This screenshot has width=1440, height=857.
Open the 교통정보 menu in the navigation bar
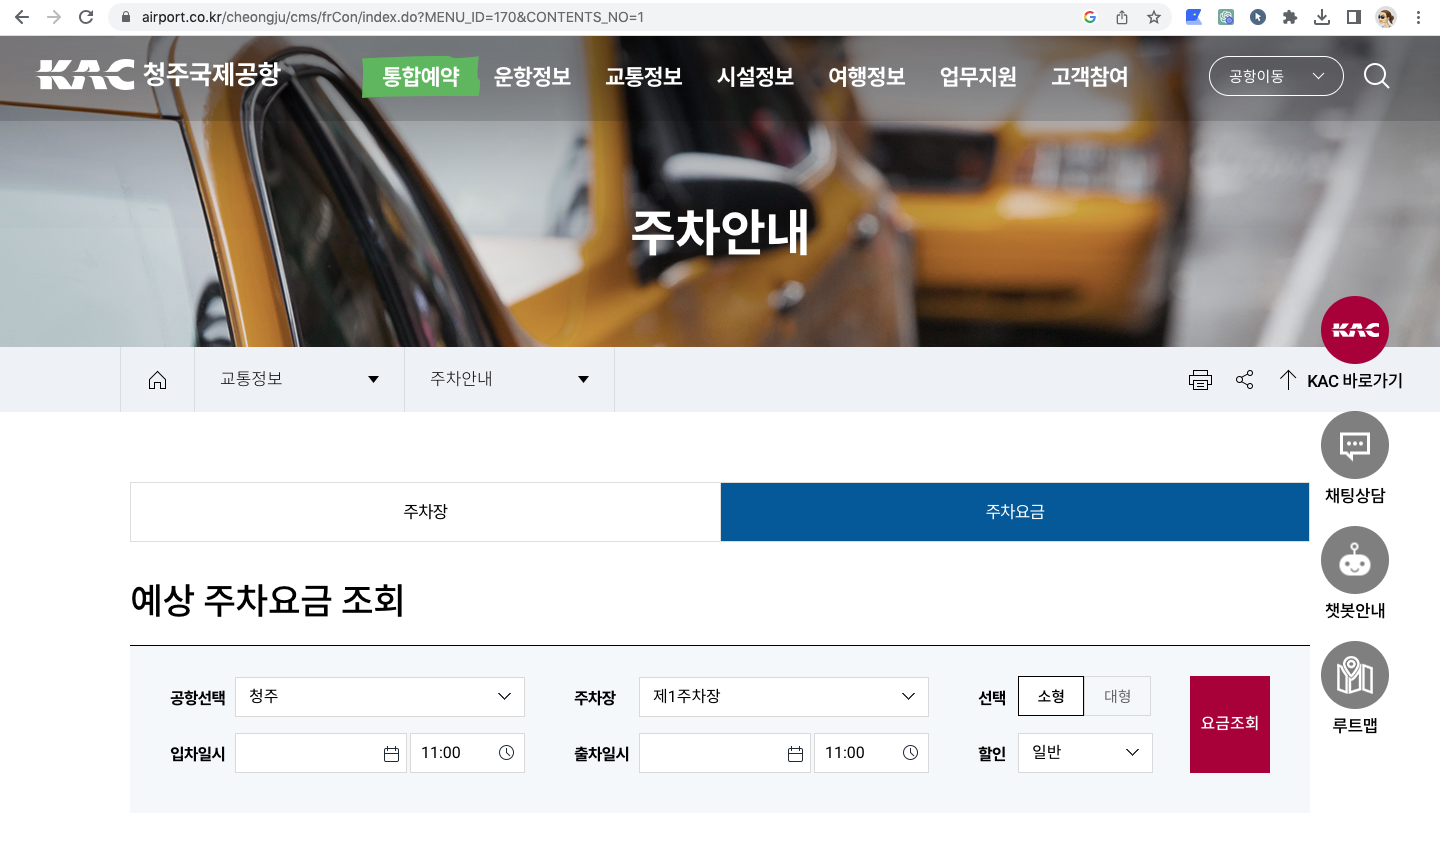pos(643,76)
